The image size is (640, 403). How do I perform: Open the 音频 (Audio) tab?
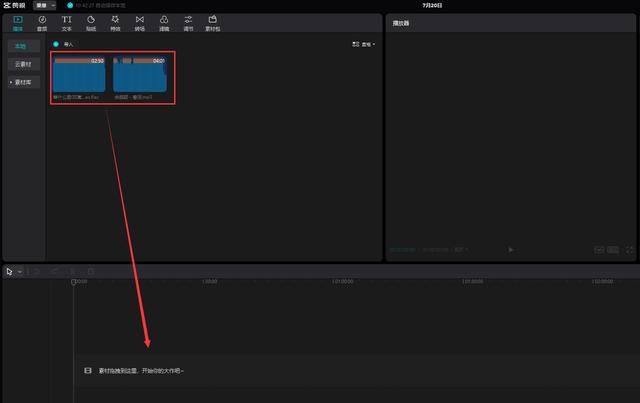(x=42, y=23)
